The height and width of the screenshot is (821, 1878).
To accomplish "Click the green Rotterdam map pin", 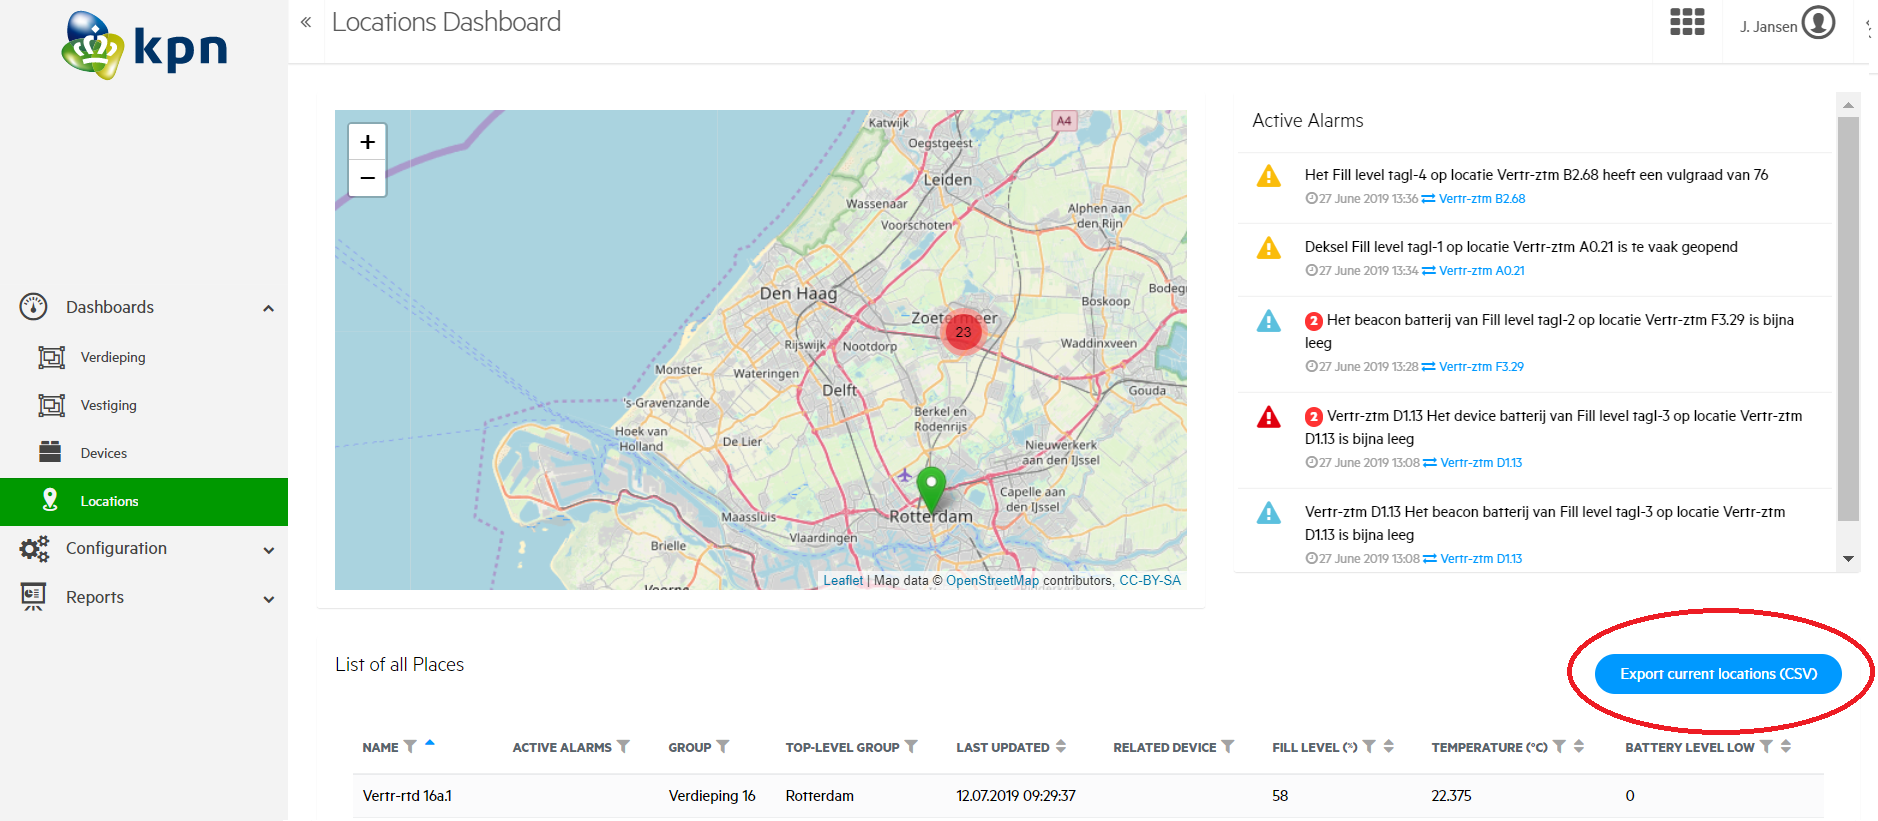I will pos(931,491).
